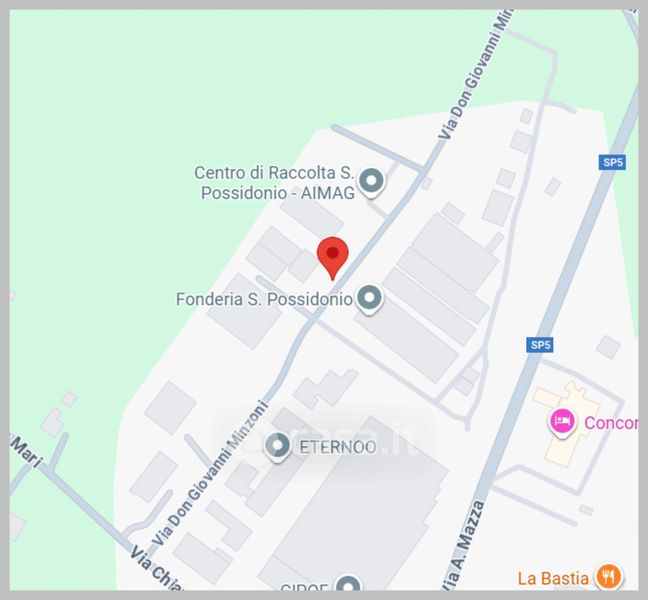Screen dimensions: 648x600
Task: Click the ETERNOO place marker icon
Action: tap(278, 447)
